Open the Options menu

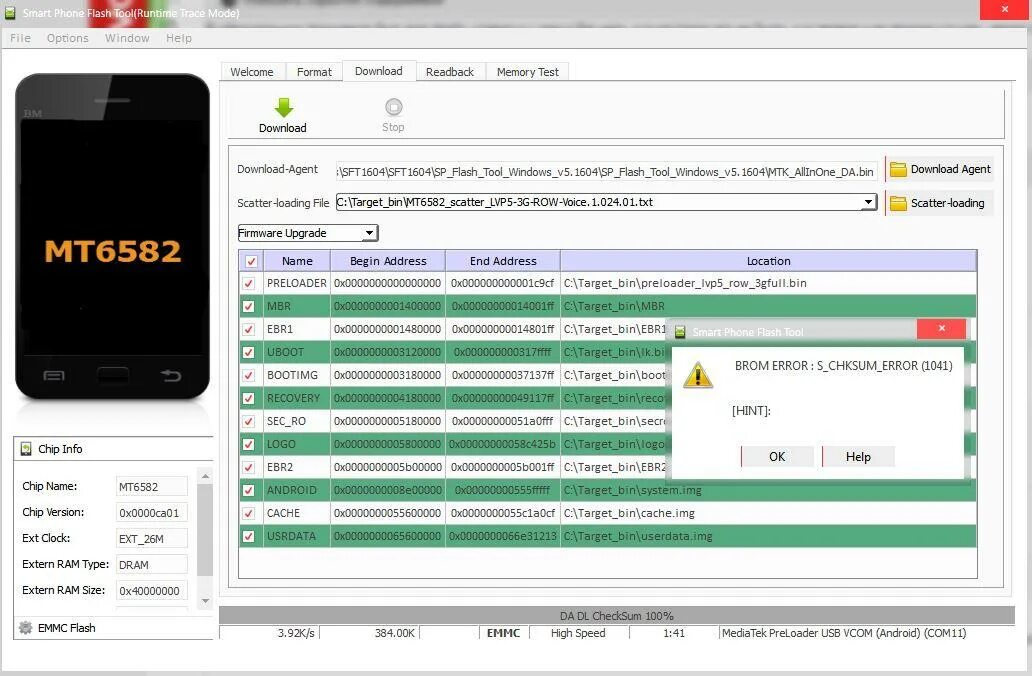[x=67, y=38]
